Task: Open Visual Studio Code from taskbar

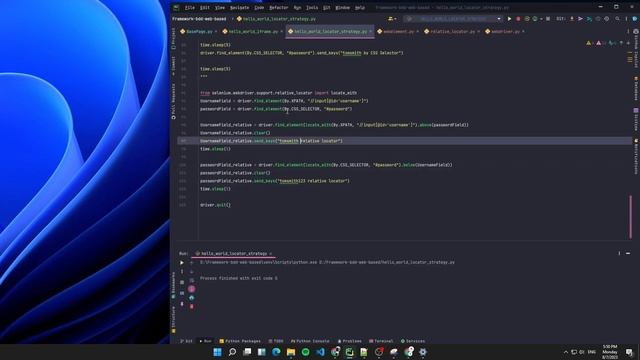Action: (320, 352)
